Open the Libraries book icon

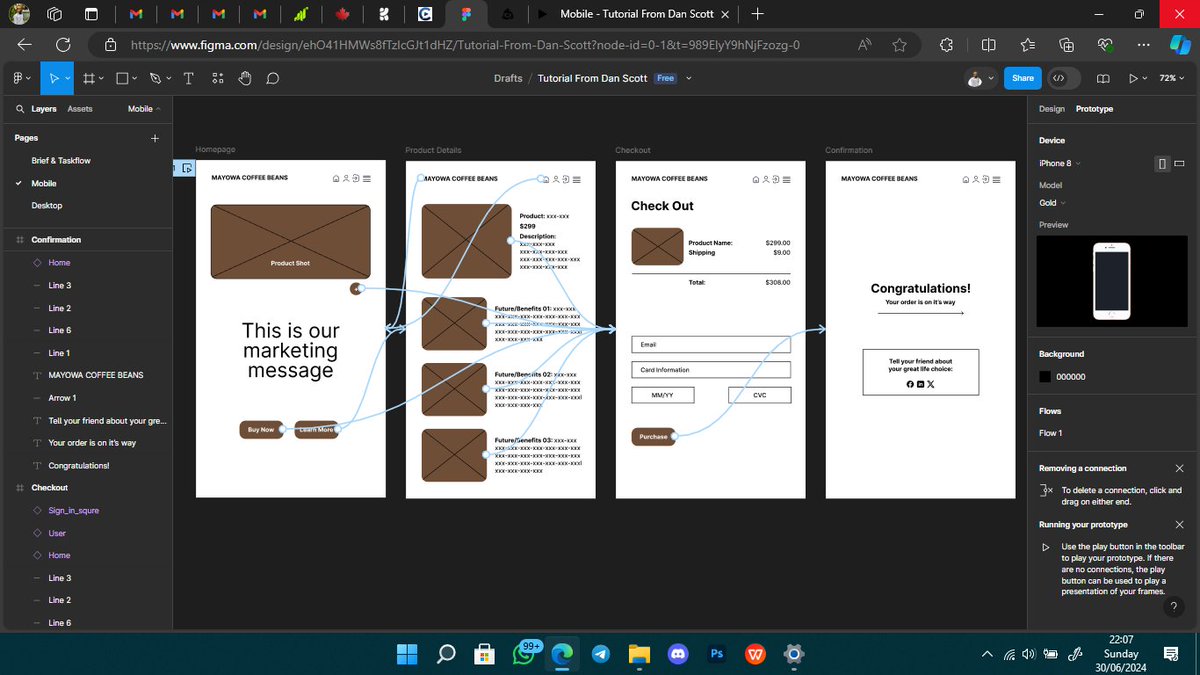click(1103, 78)
